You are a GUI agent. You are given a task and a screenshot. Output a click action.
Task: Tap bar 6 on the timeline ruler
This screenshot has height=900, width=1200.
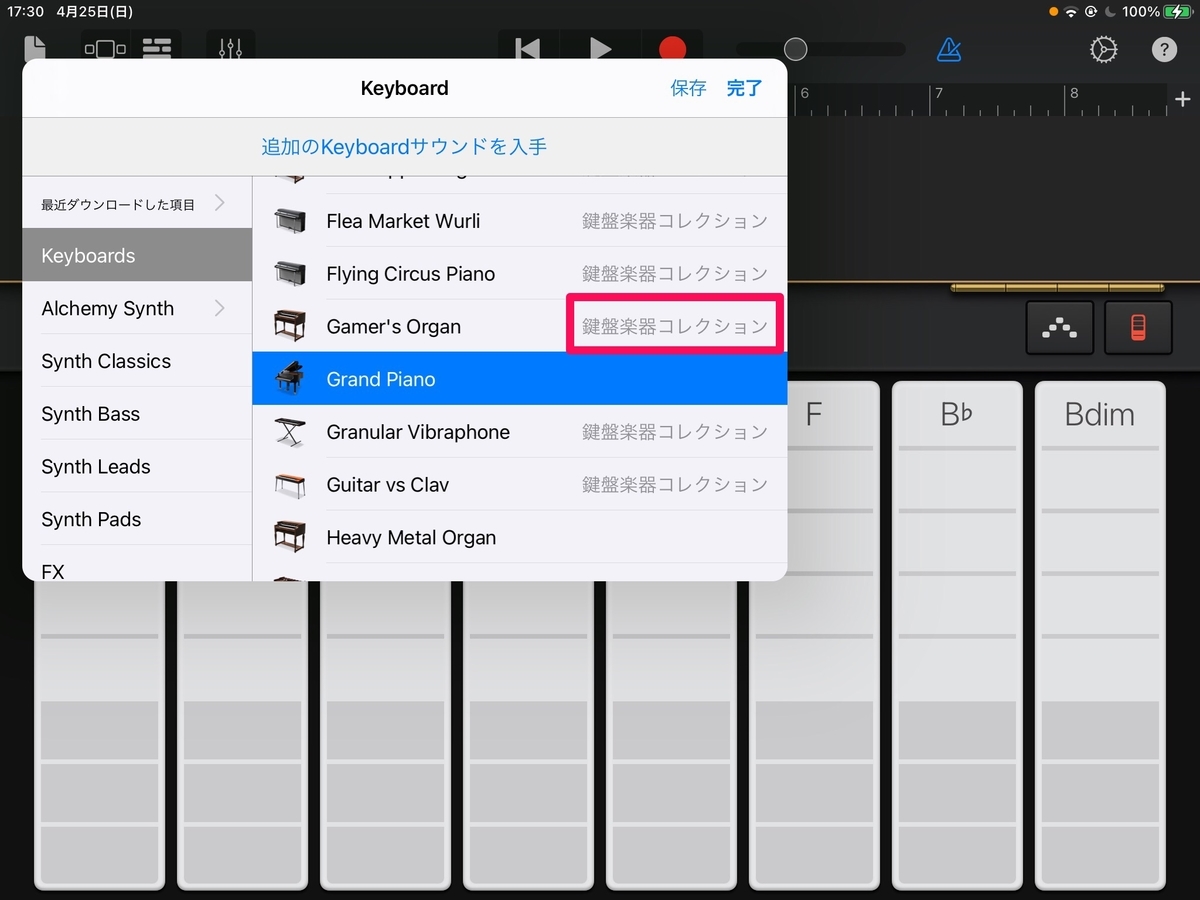pos(804,95)
